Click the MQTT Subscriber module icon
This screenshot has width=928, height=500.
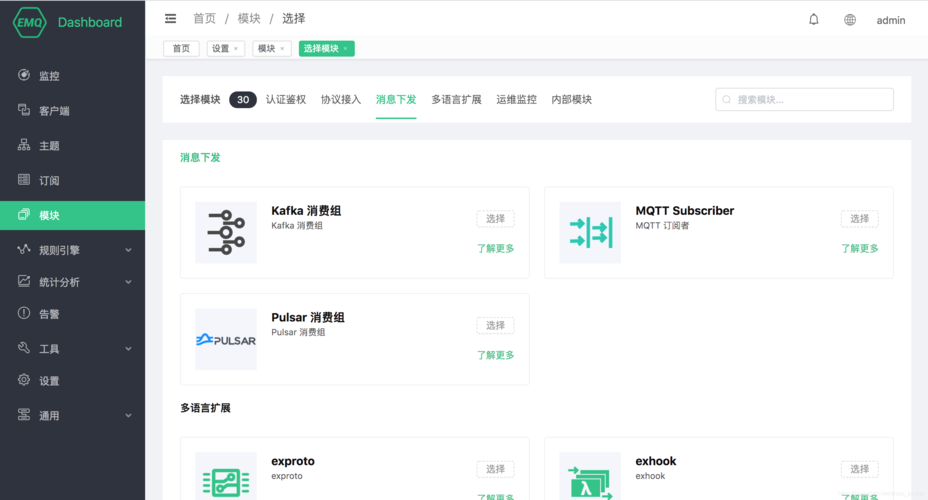[590, 232]
